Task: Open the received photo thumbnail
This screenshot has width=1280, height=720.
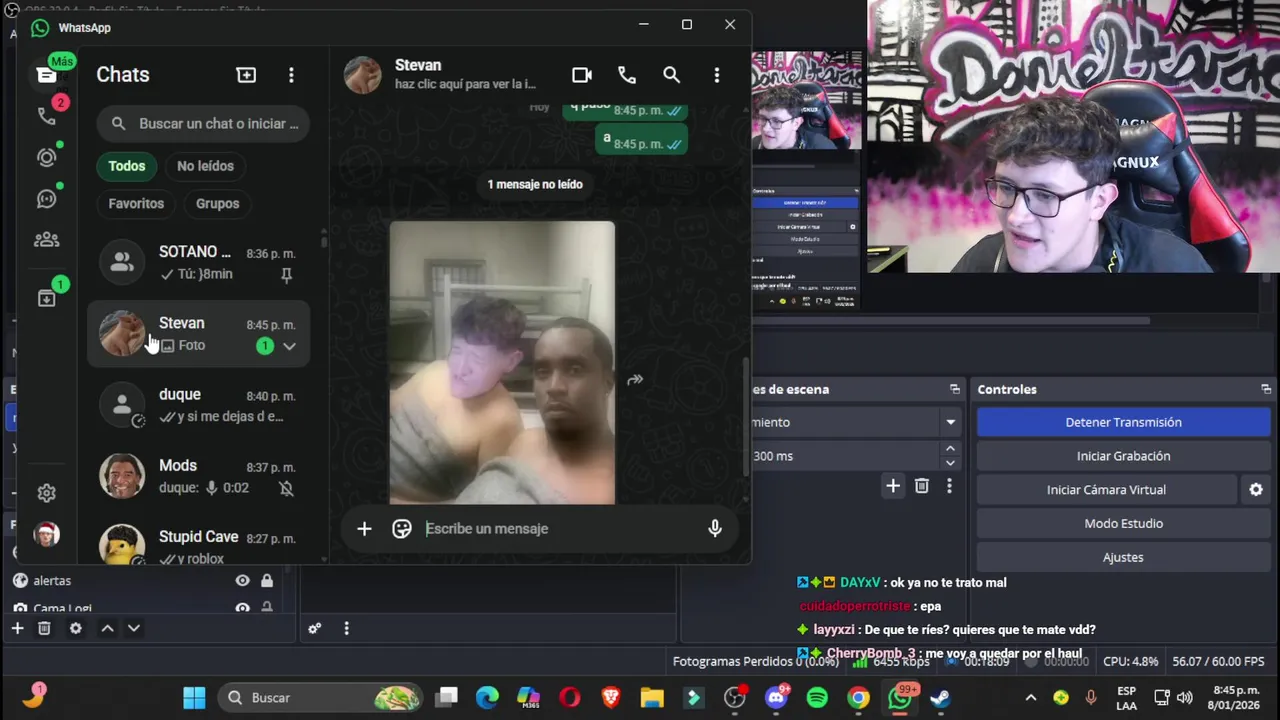Action: pos(502,363)
